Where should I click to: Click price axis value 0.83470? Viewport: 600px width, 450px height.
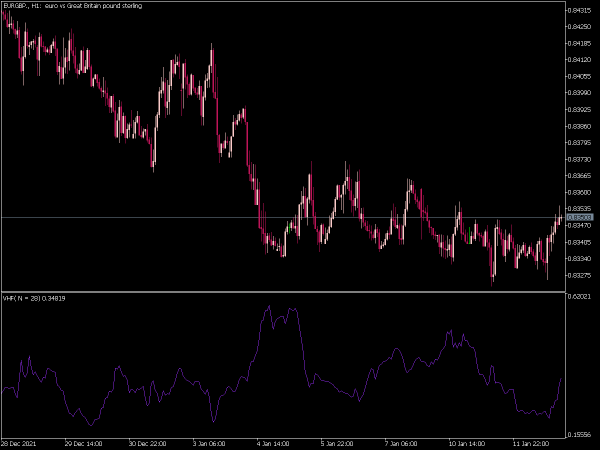coord(579,226)
